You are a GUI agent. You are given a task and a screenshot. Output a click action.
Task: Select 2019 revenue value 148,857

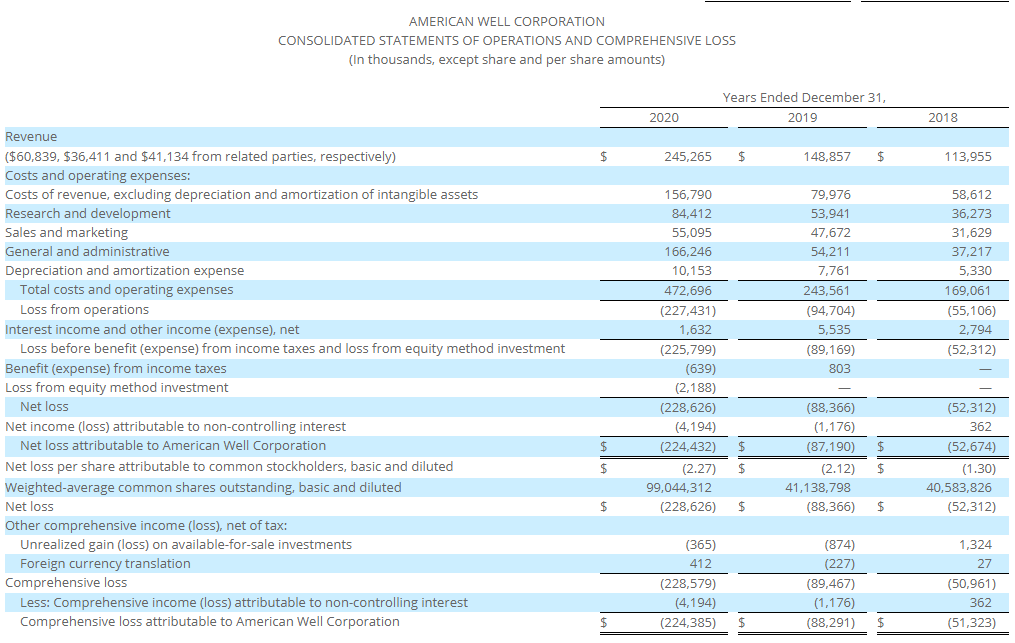(x=827, y=157)
